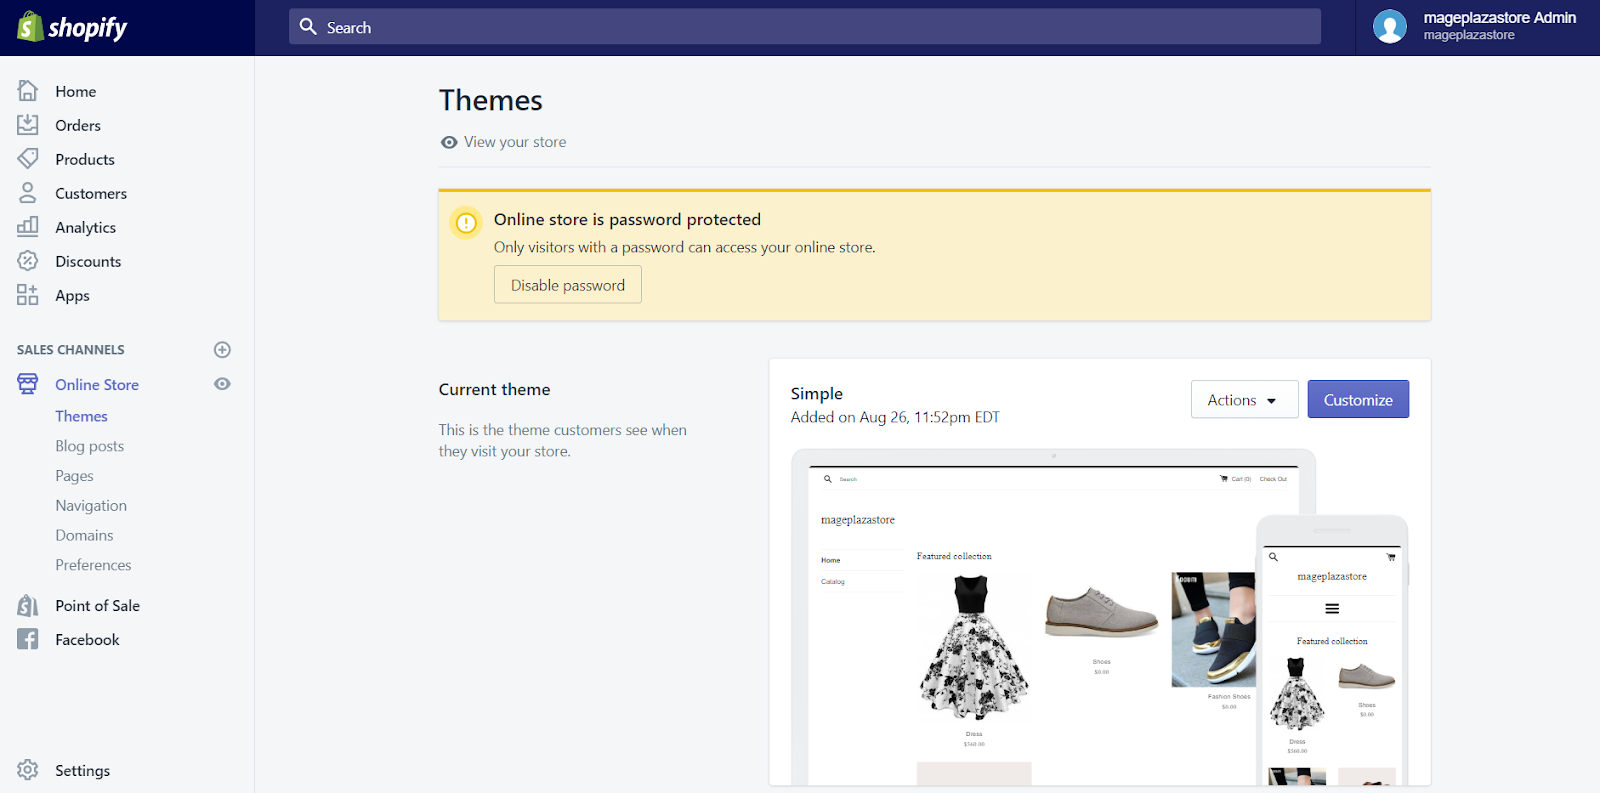Click the Analytics bar chart icon

(28, 227)
